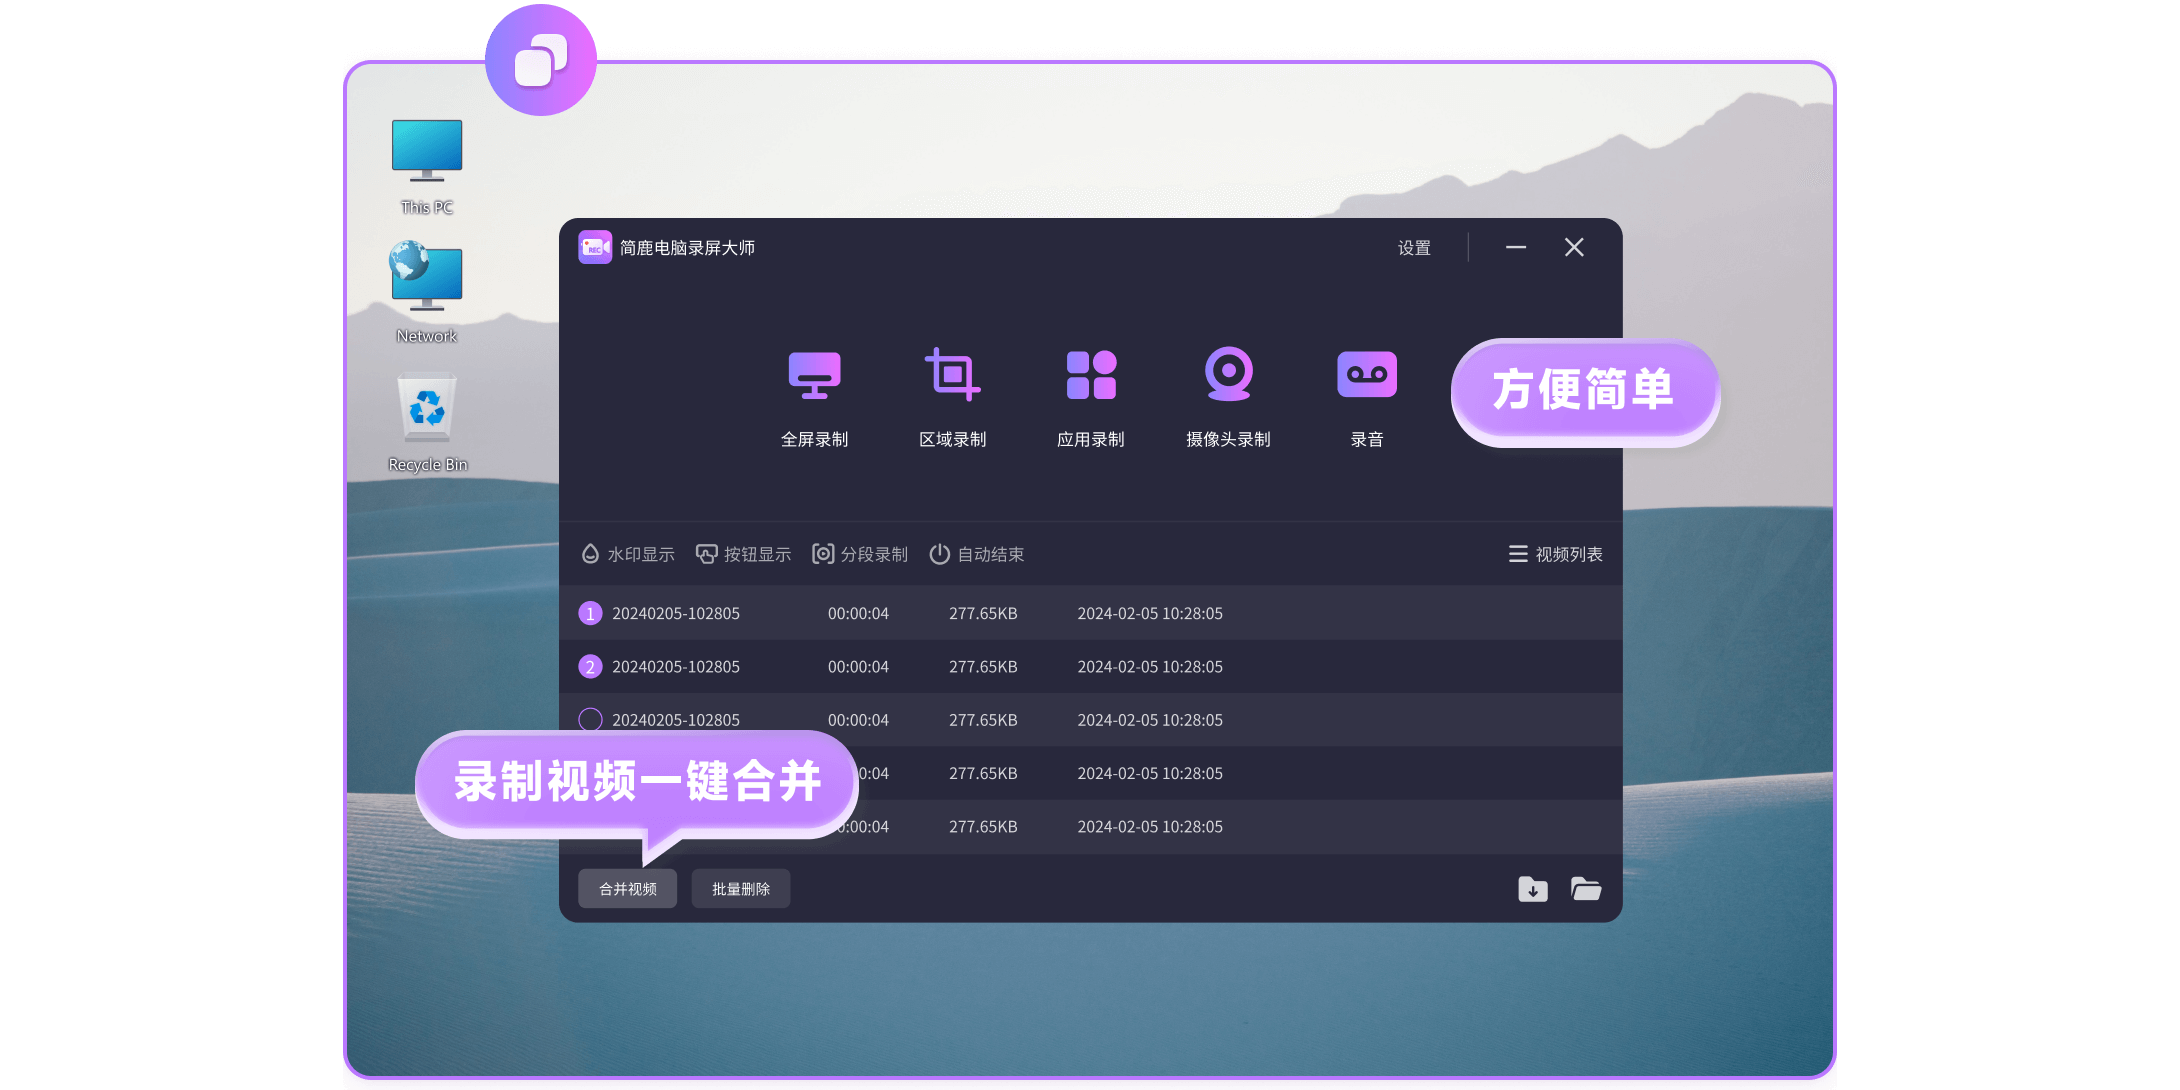This screenshot has width=2180, height=1090.
Task: Open application recording (应用录制) mode
Action: click(x=1090, y=375)
